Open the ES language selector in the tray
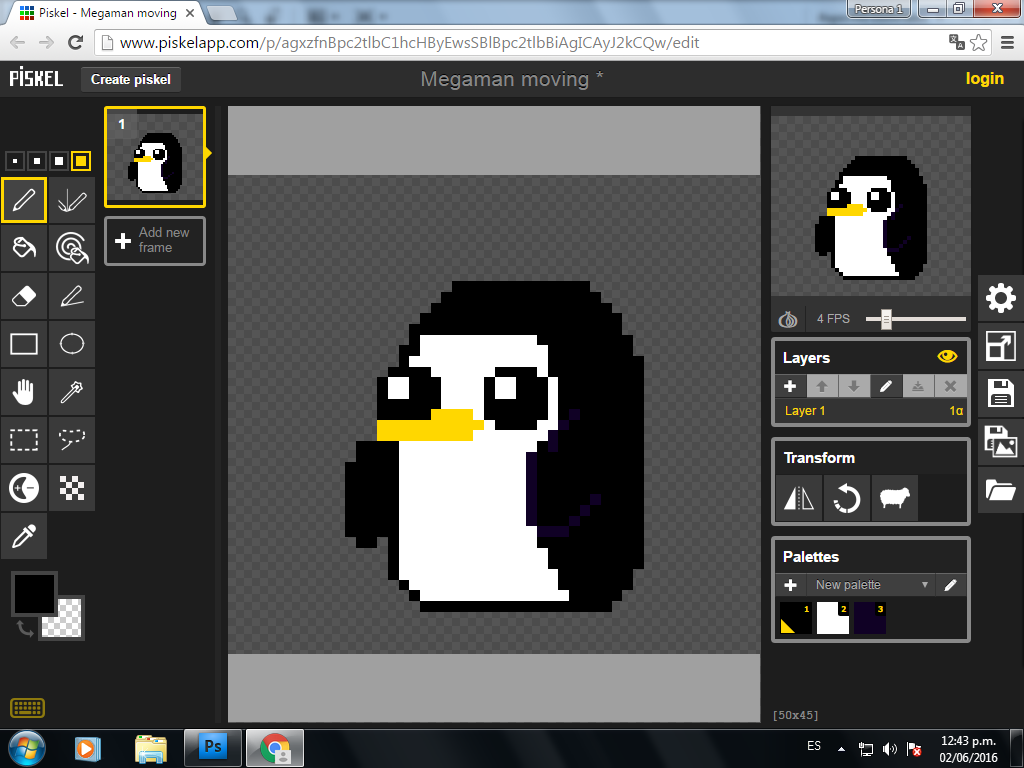1024x768 pixels. click(813, 746)
